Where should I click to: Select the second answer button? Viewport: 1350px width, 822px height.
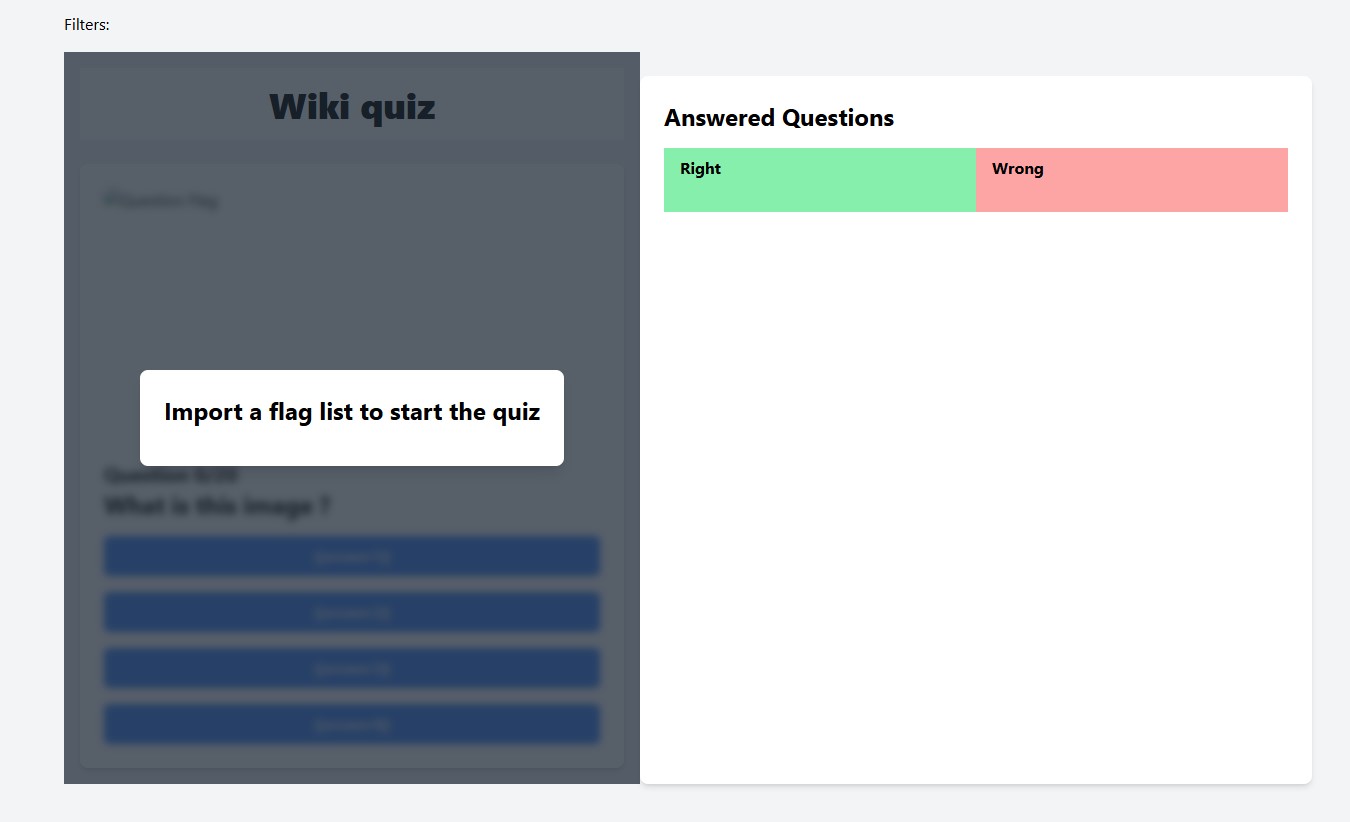351,612
